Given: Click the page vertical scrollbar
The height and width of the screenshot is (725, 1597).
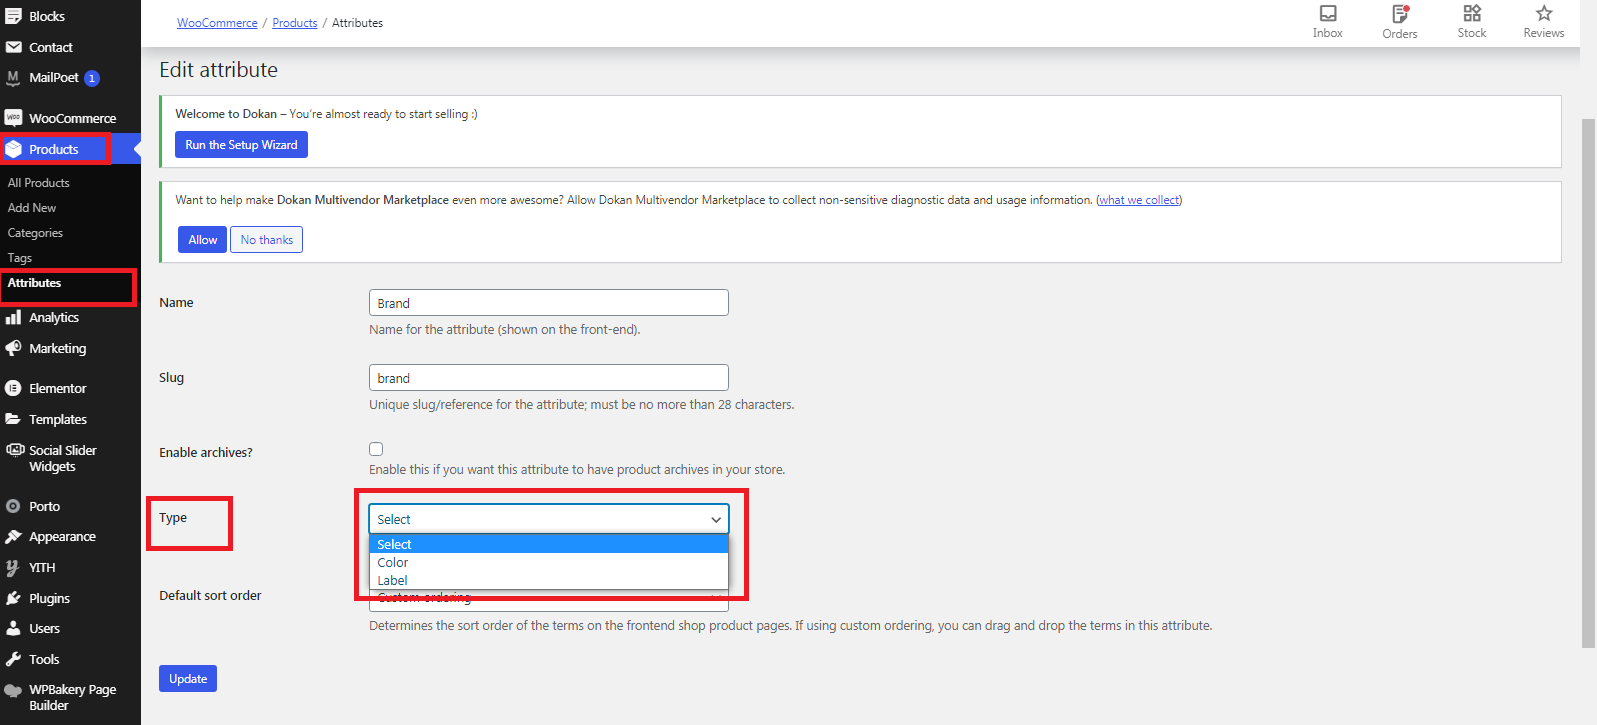Looking at the screenshot, I should pyautogui.click(x=1588, y=383).
